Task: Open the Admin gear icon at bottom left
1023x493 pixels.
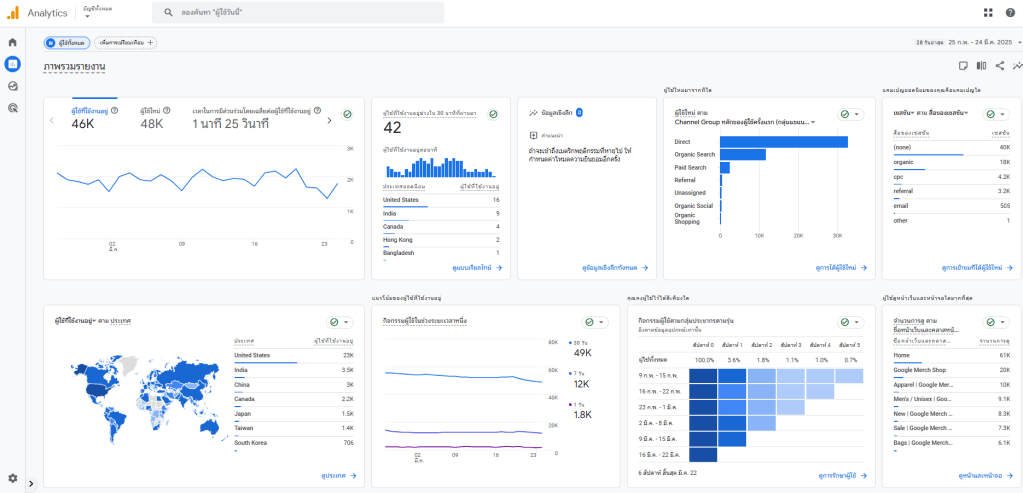Action: 12,478
